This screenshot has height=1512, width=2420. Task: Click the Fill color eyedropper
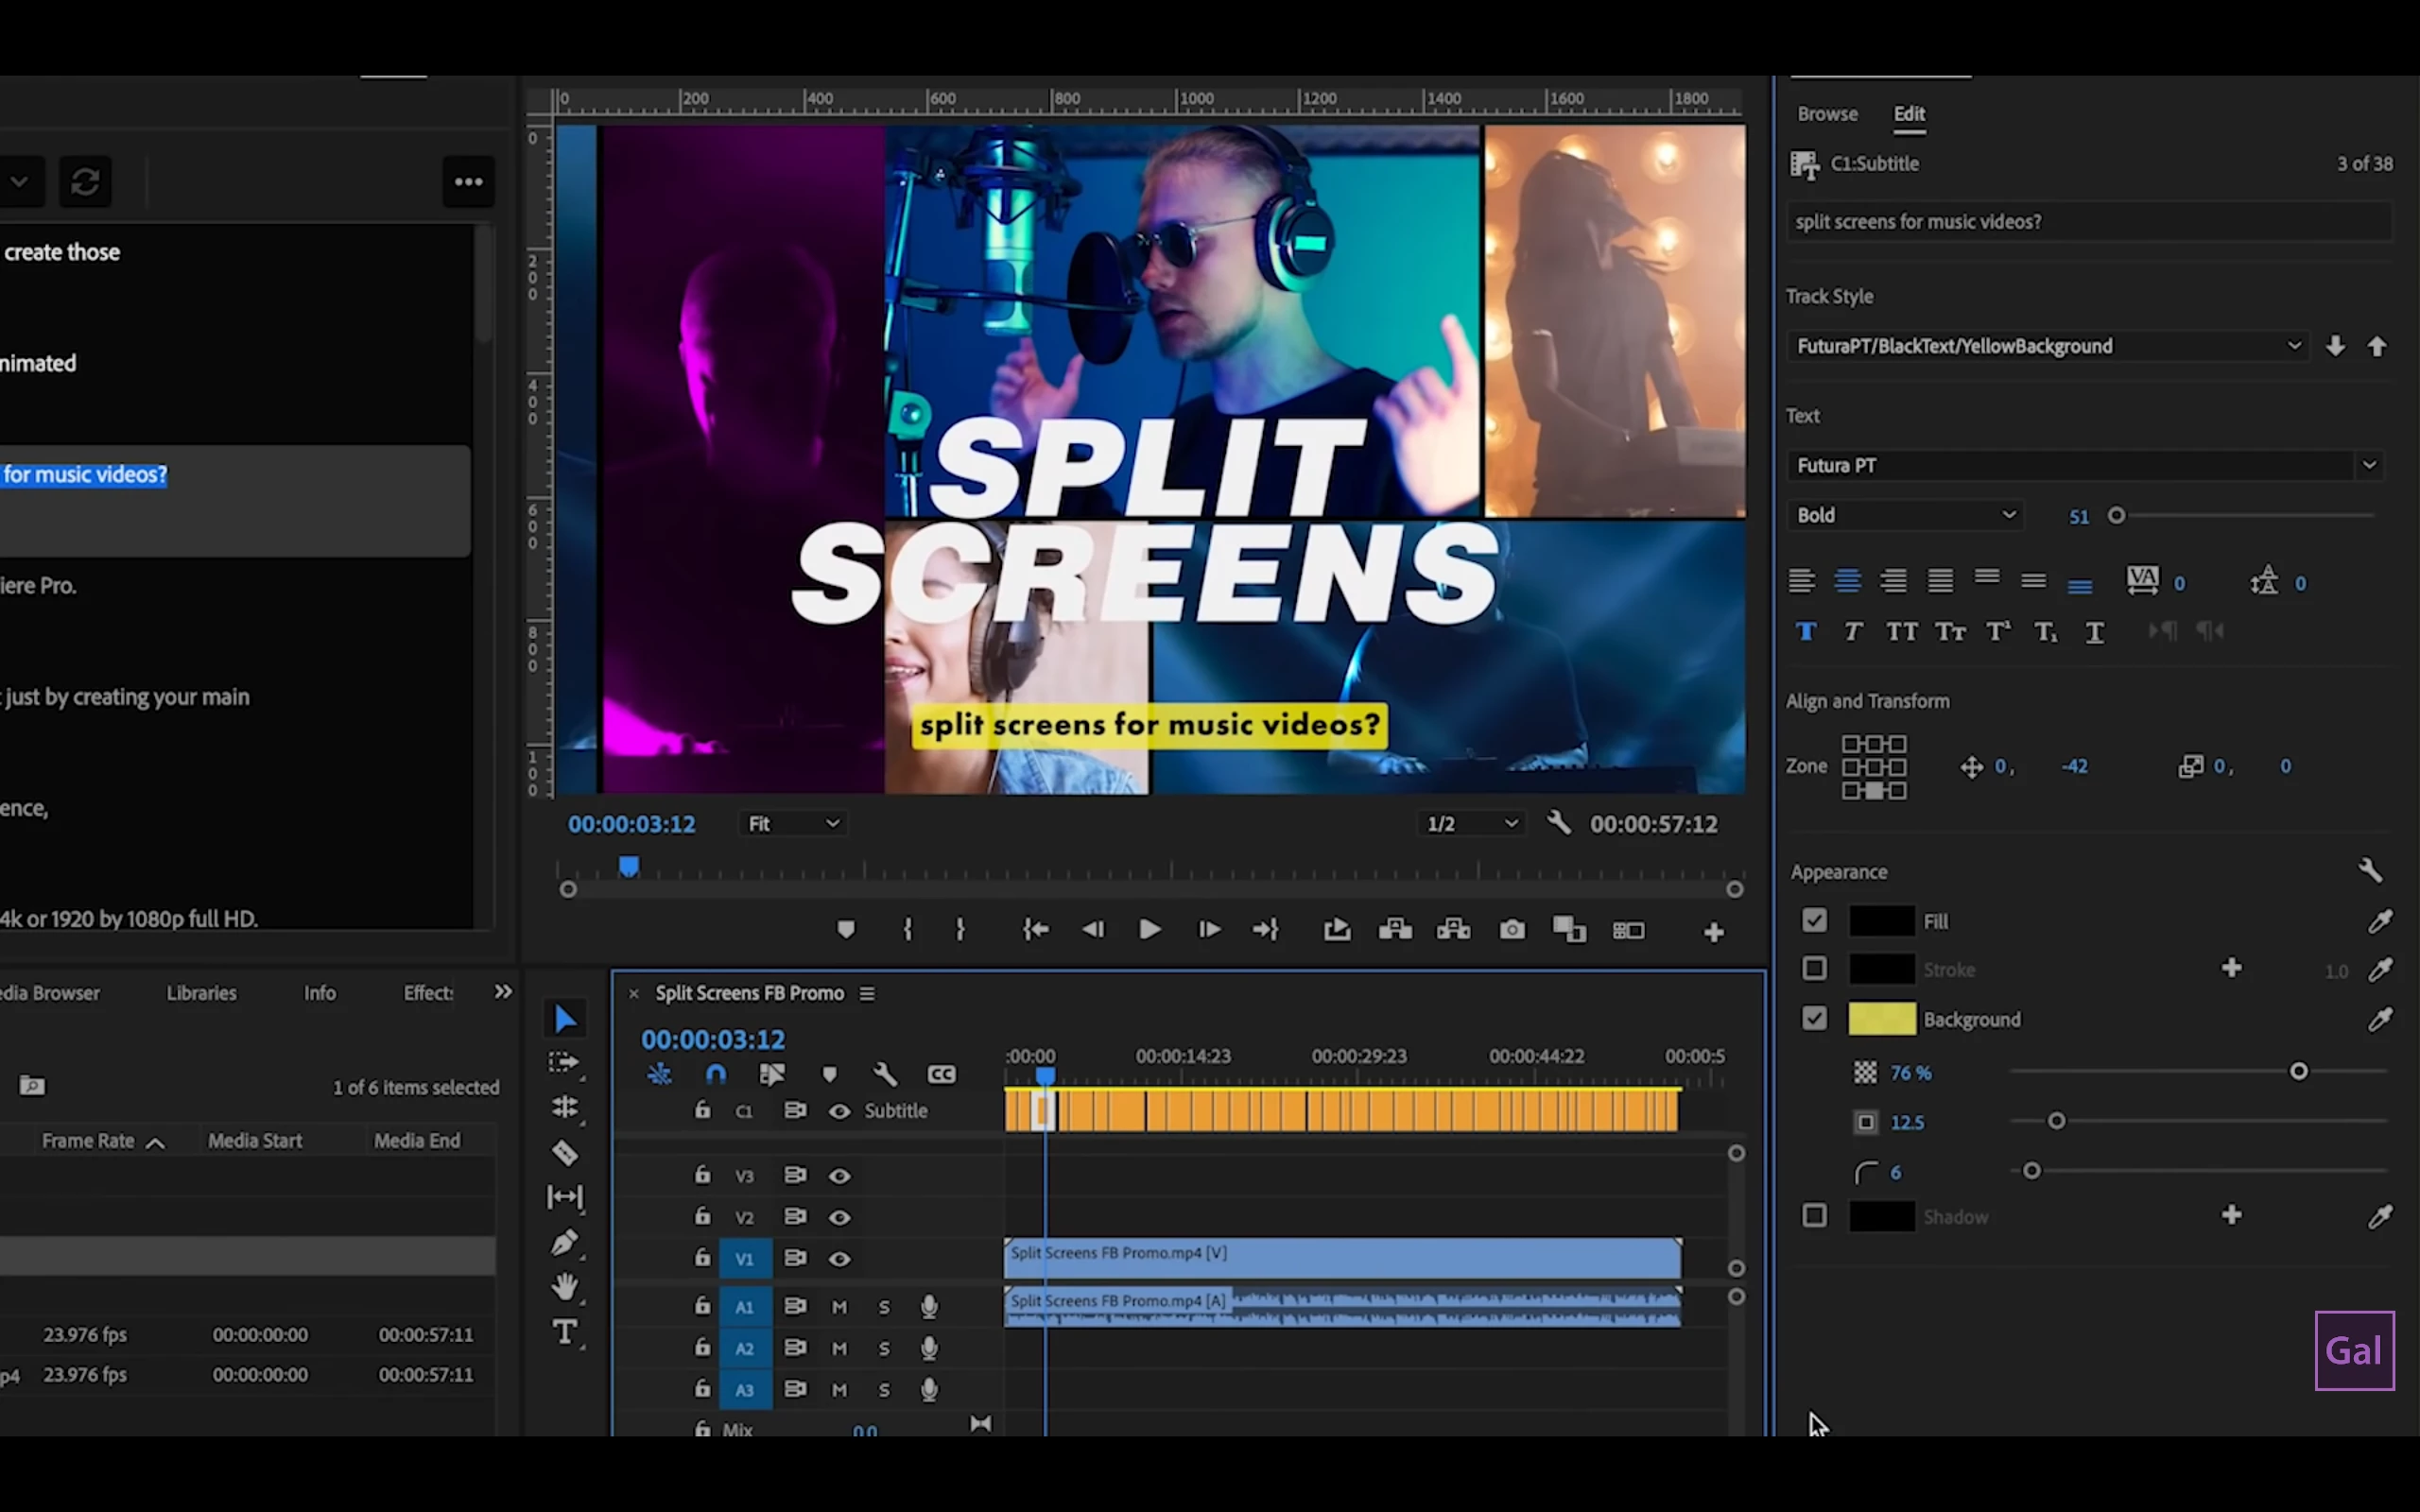tap(2380, 921)
